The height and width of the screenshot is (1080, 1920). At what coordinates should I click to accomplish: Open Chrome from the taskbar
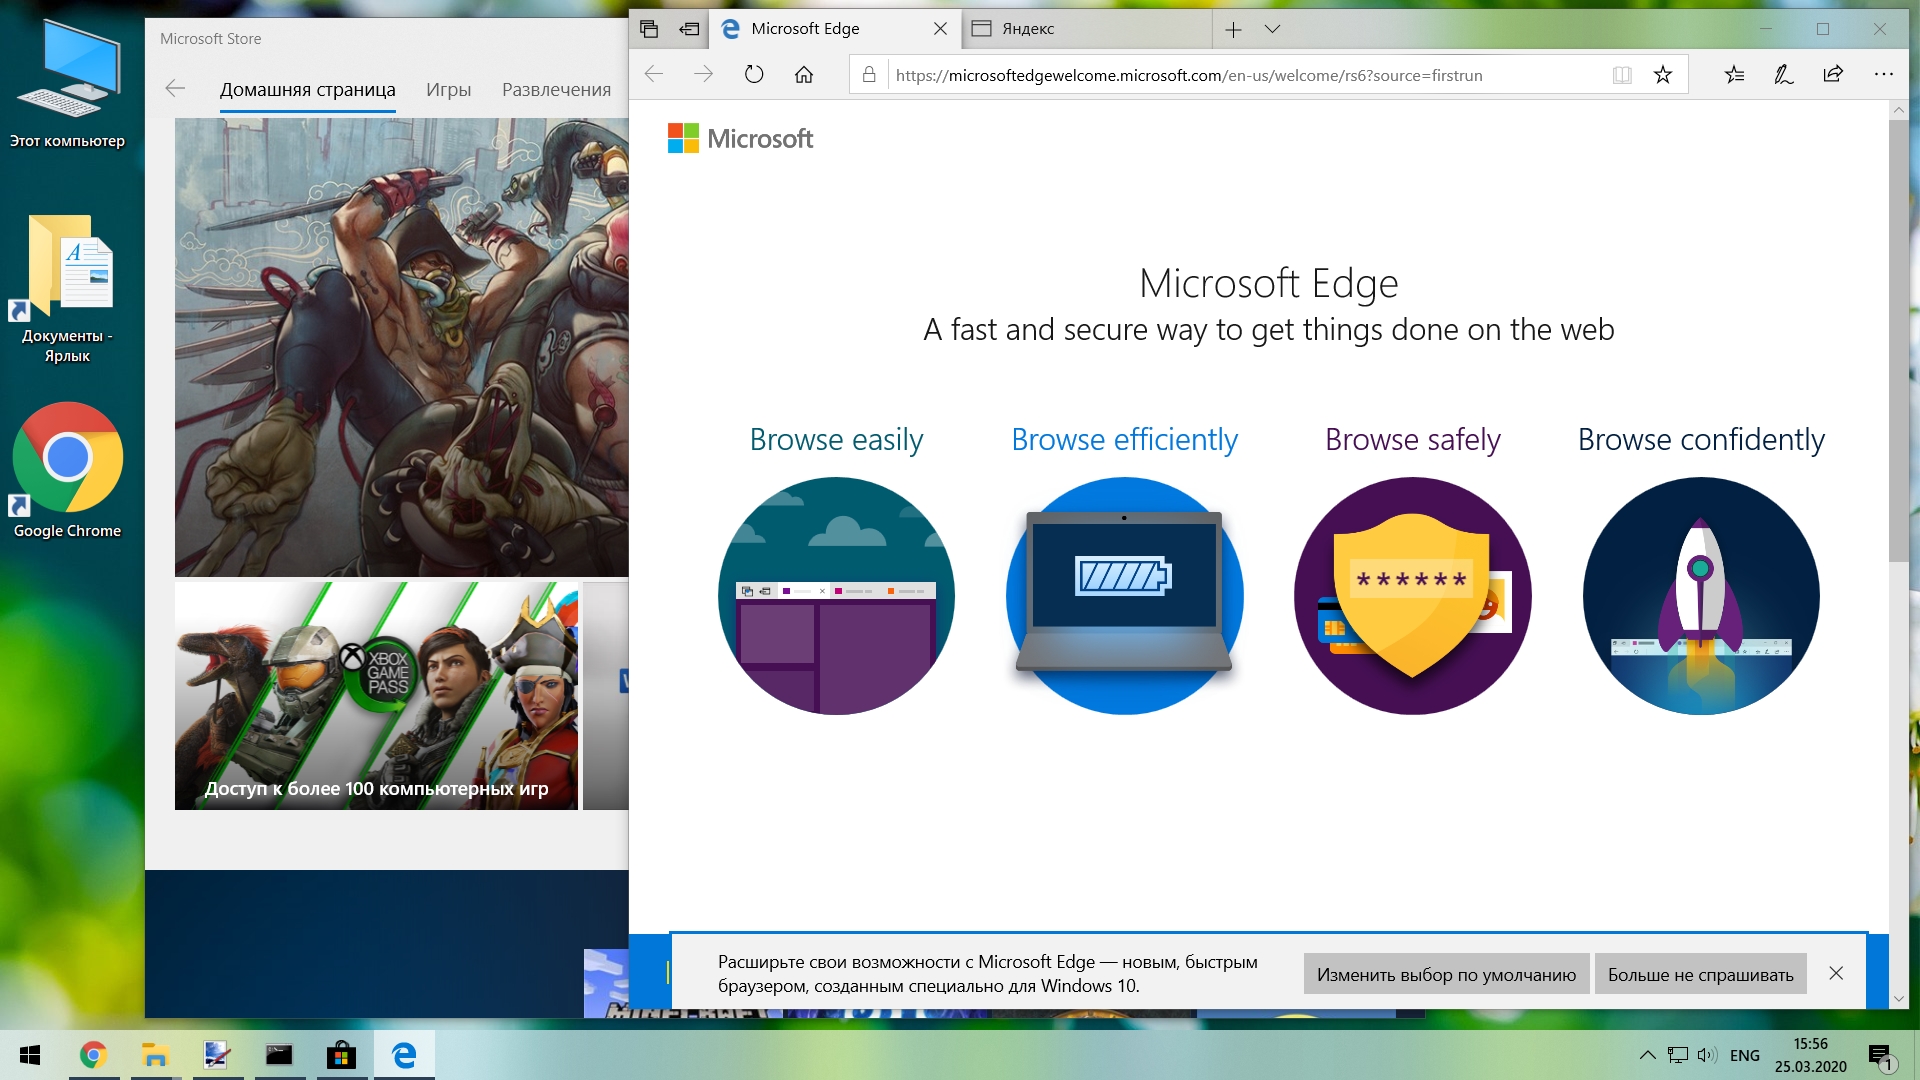(x=93, y=1055)
